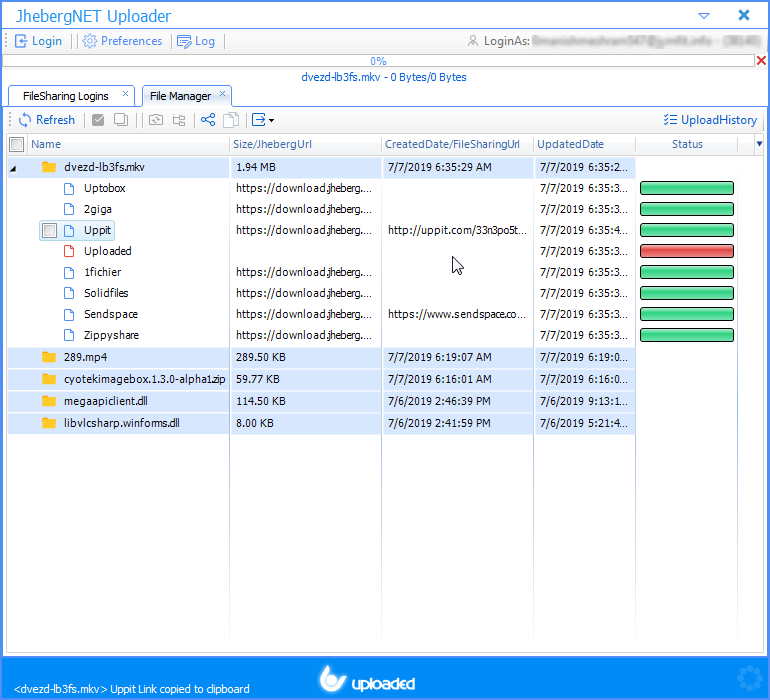Screen dimensions: 770x700
Task: Cancel upload with red X by progress bar
Action: point(761,60)
